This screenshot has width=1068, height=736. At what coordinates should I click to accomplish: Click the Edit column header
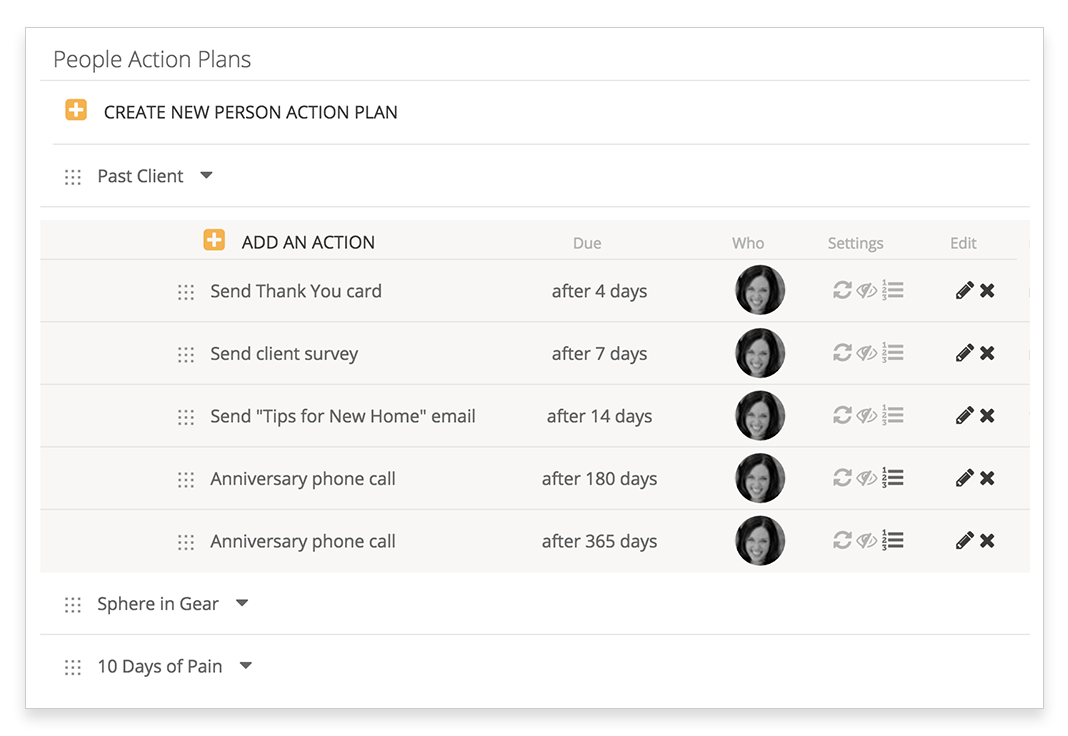coord(963,243)
